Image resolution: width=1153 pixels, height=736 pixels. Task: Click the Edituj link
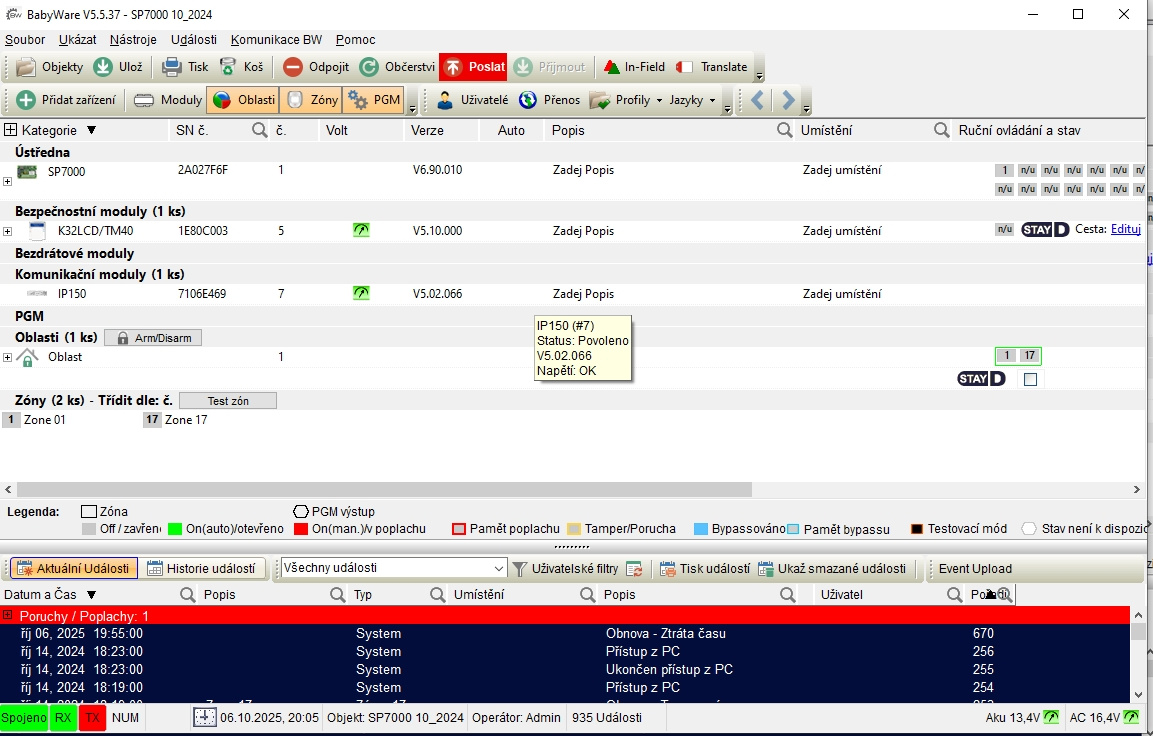[1125, 229]
